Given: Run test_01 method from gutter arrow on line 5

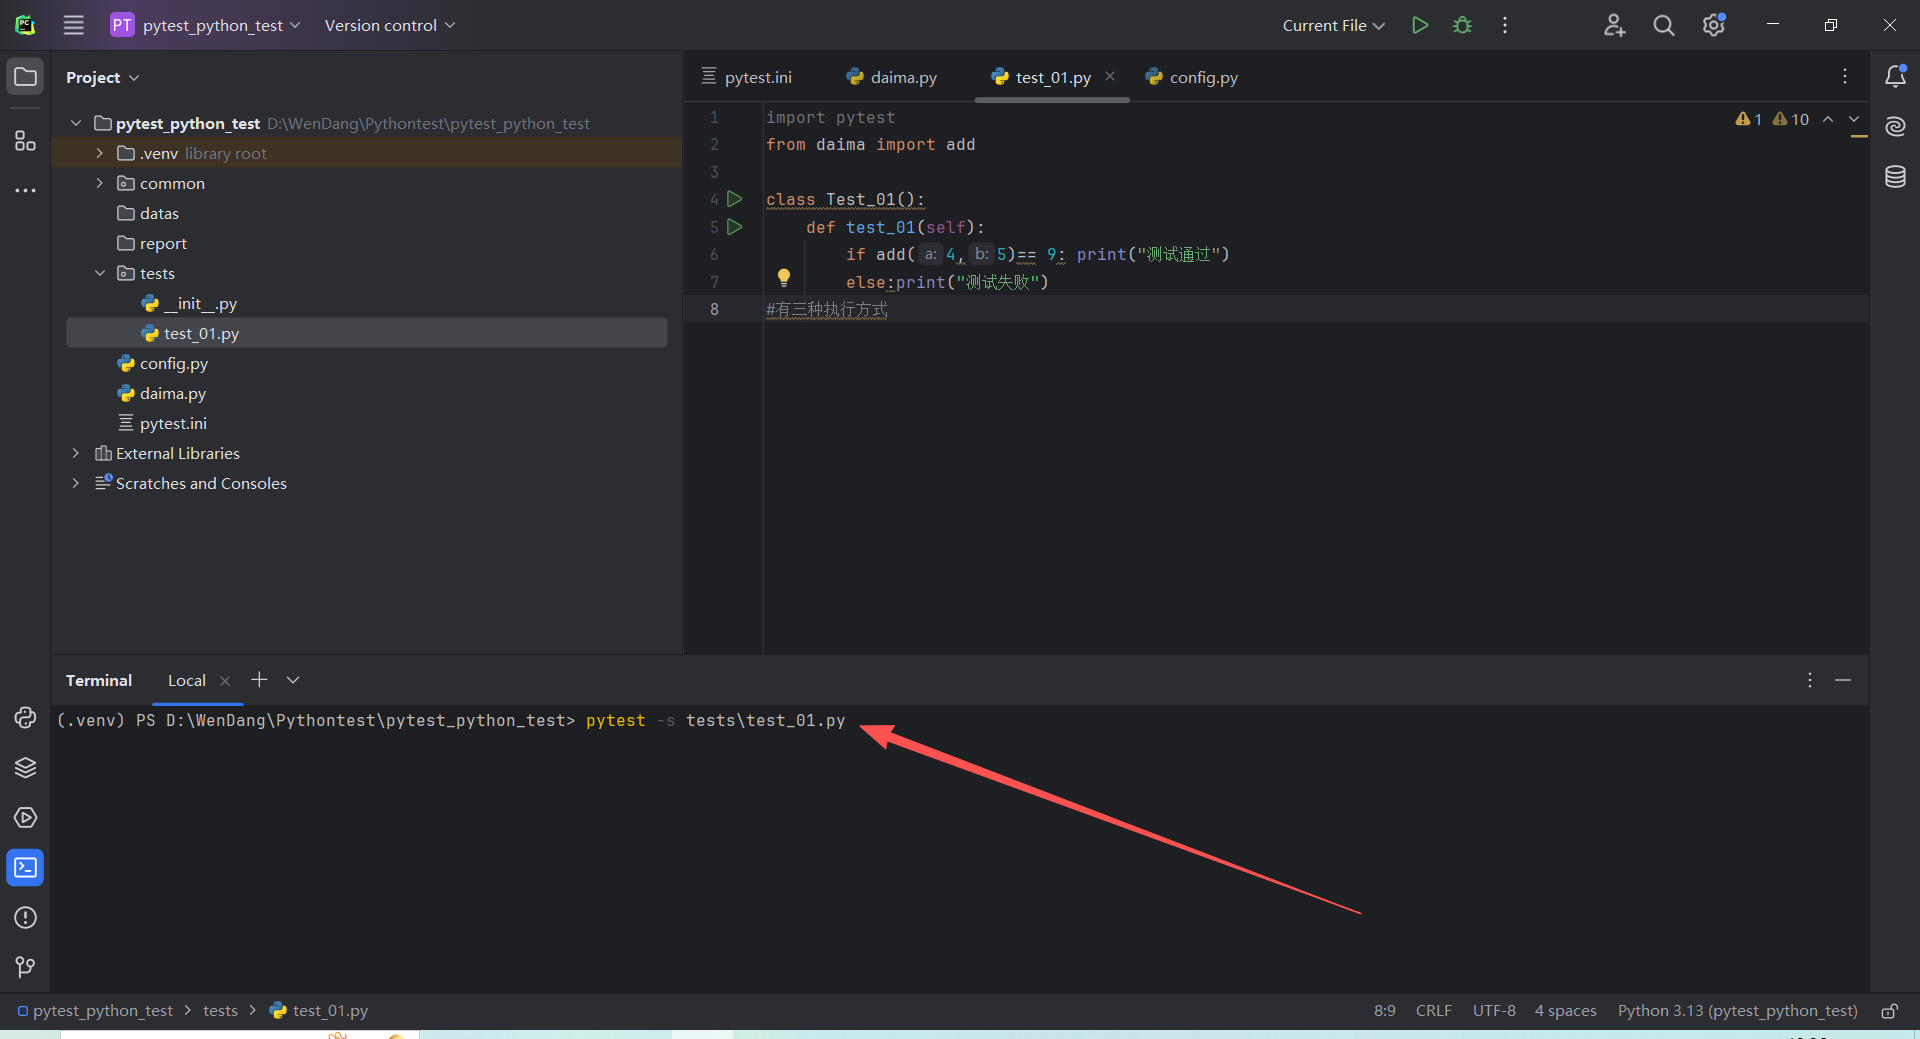Looking at the screenshot, I should coord(735,227).
